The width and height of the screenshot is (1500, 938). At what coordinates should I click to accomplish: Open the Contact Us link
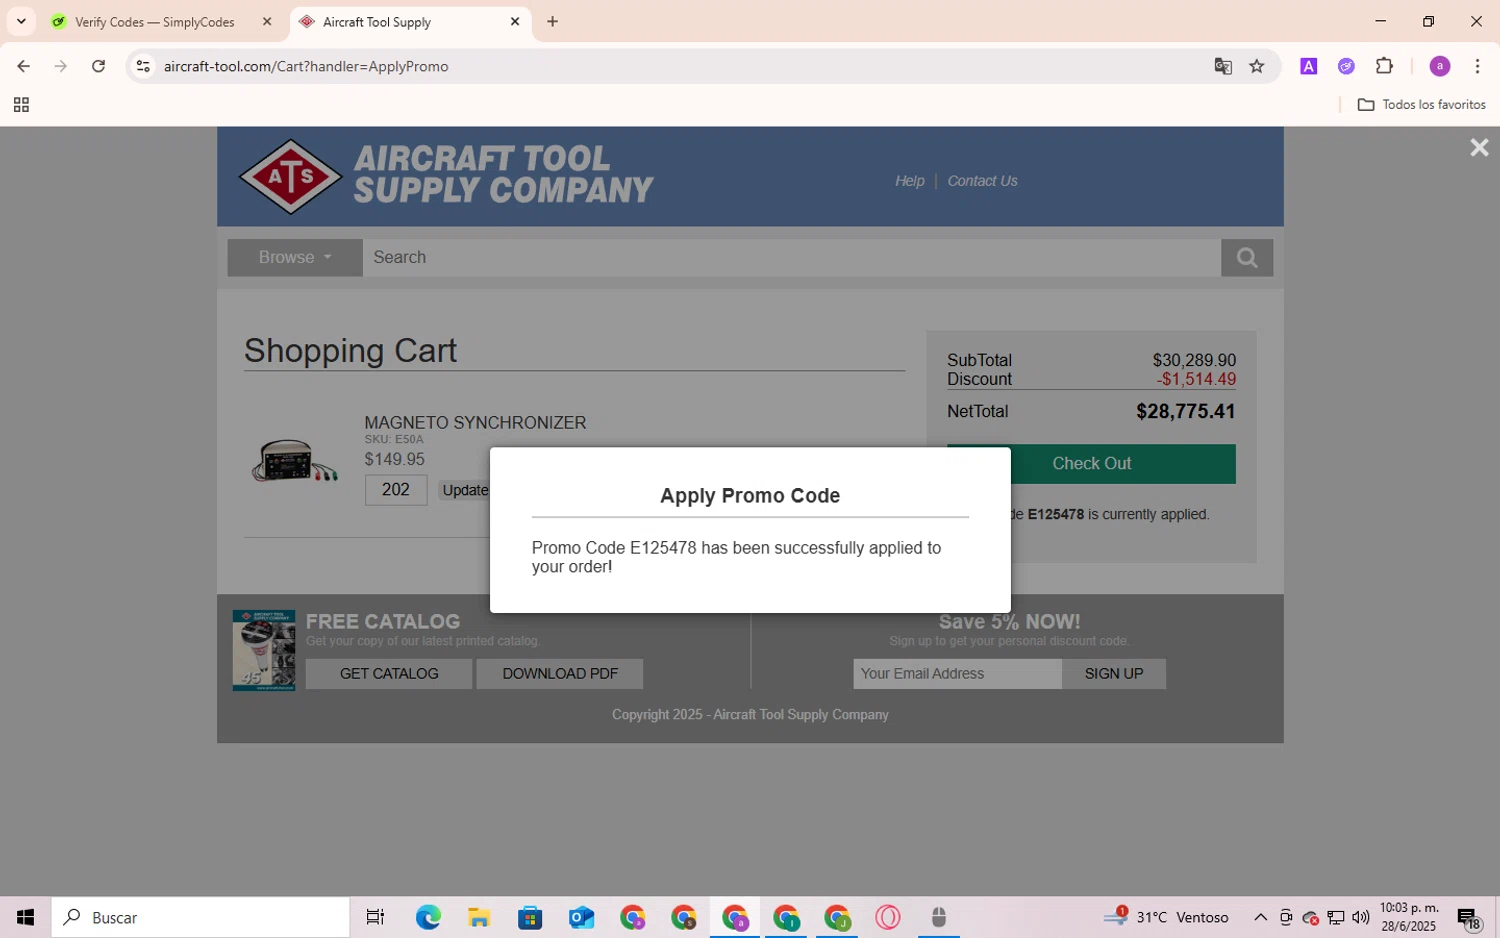[x=982, y=181]
